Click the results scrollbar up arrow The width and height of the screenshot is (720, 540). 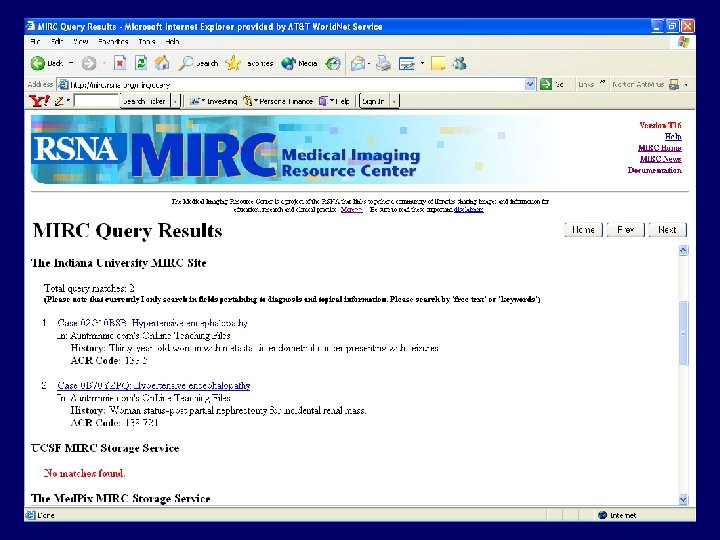(x=683, y=250)
